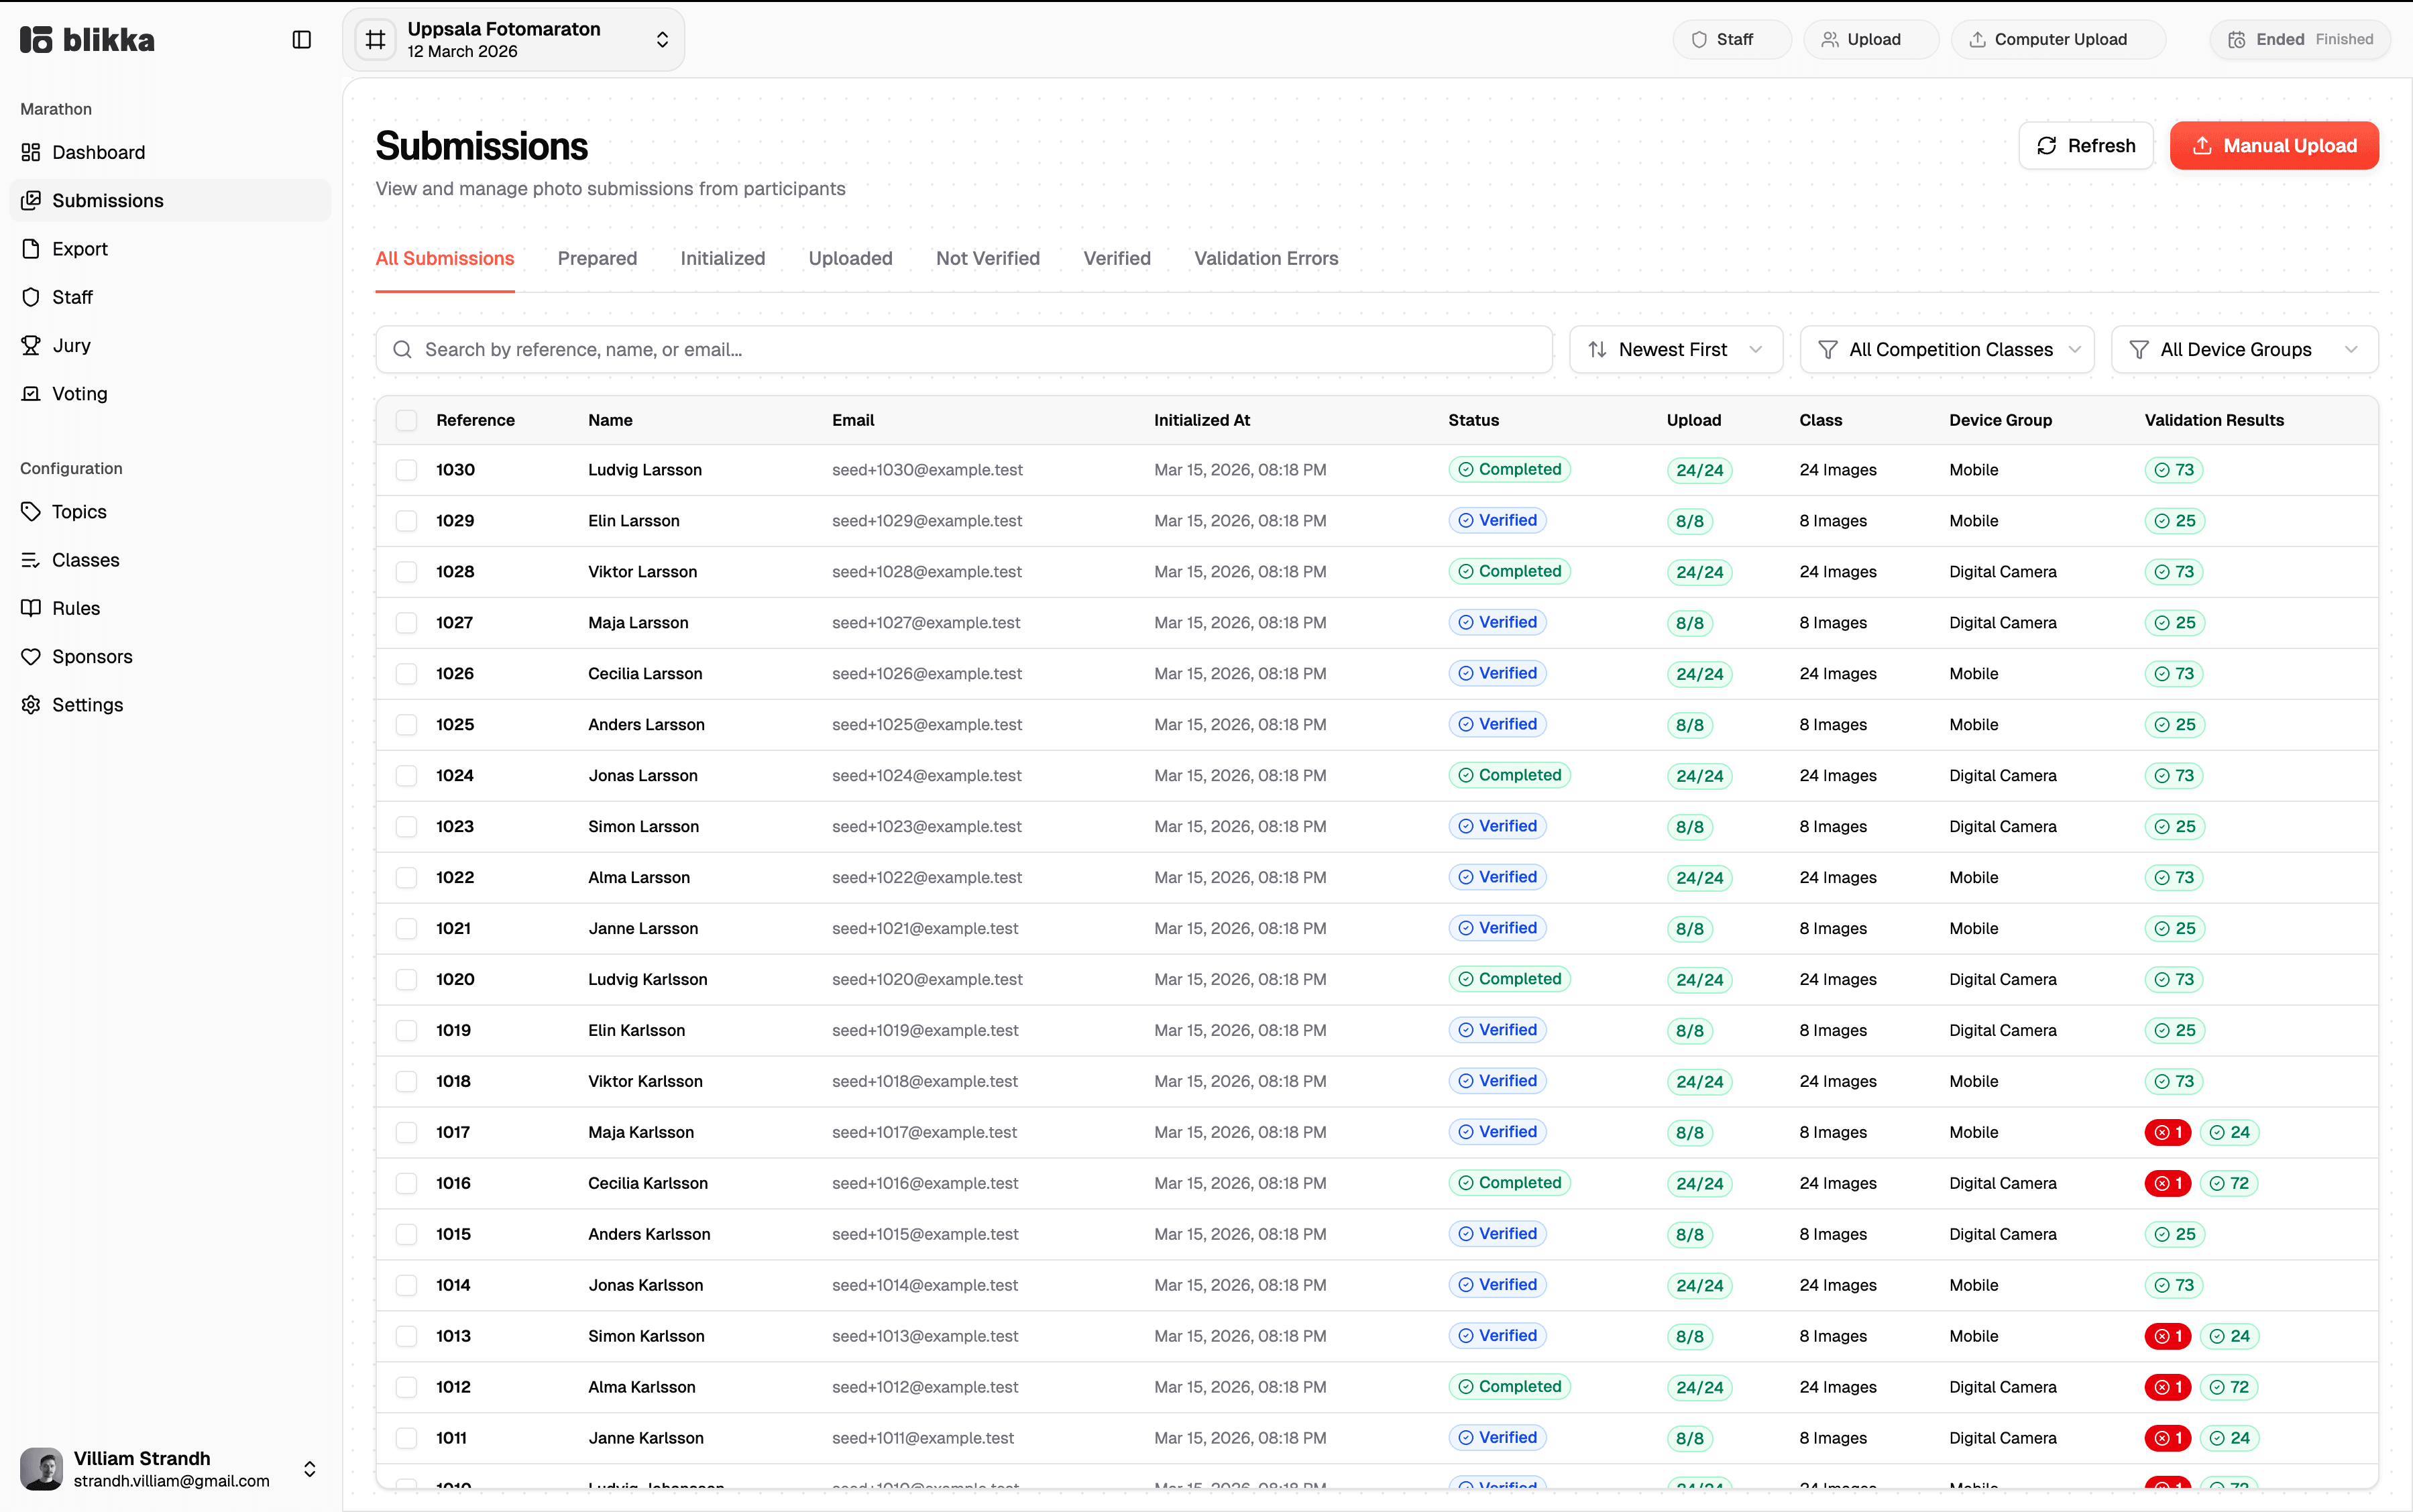The image size is (2413, 1512).
Task: Check the row checkbox for submission 1030
Action: coord(406,469)
